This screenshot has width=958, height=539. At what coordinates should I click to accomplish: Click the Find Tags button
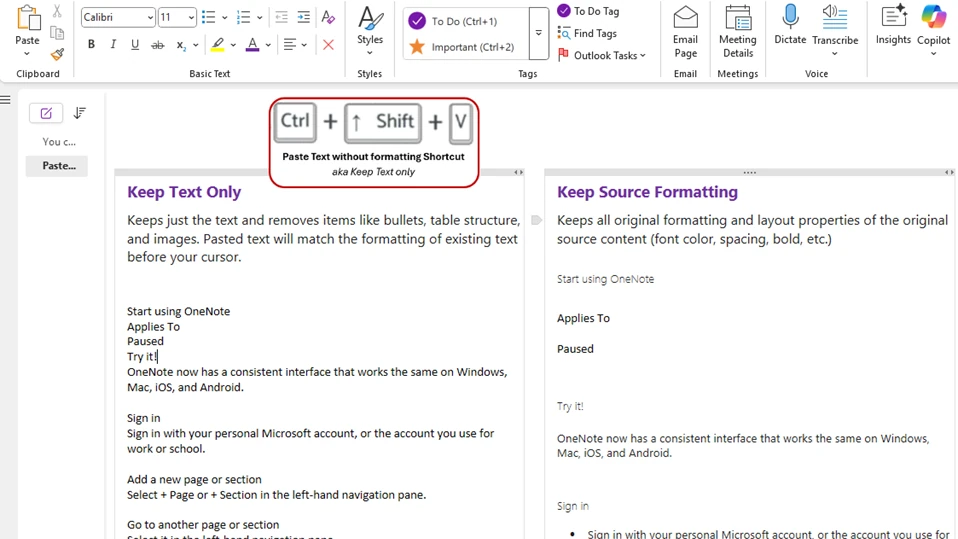pos(588,33)
